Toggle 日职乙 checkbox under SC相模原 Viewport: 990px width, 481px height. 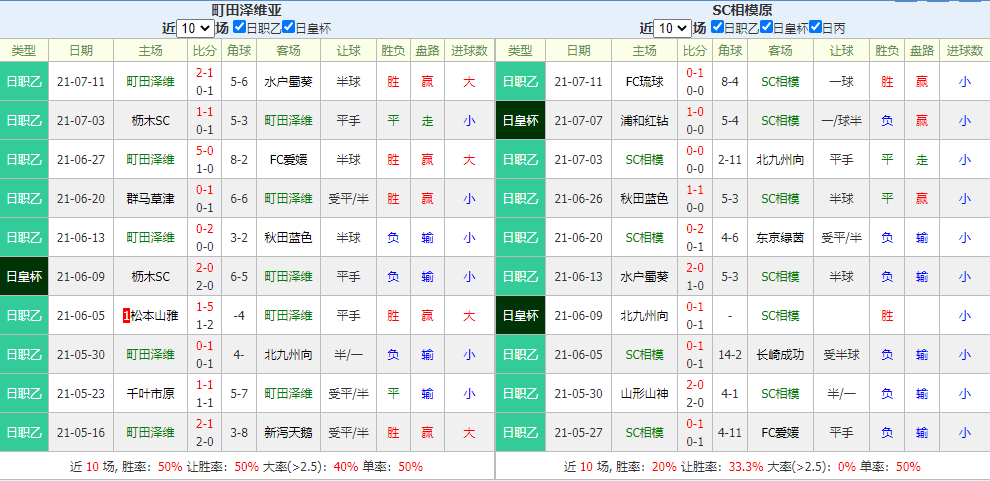[x=716, y=28]
